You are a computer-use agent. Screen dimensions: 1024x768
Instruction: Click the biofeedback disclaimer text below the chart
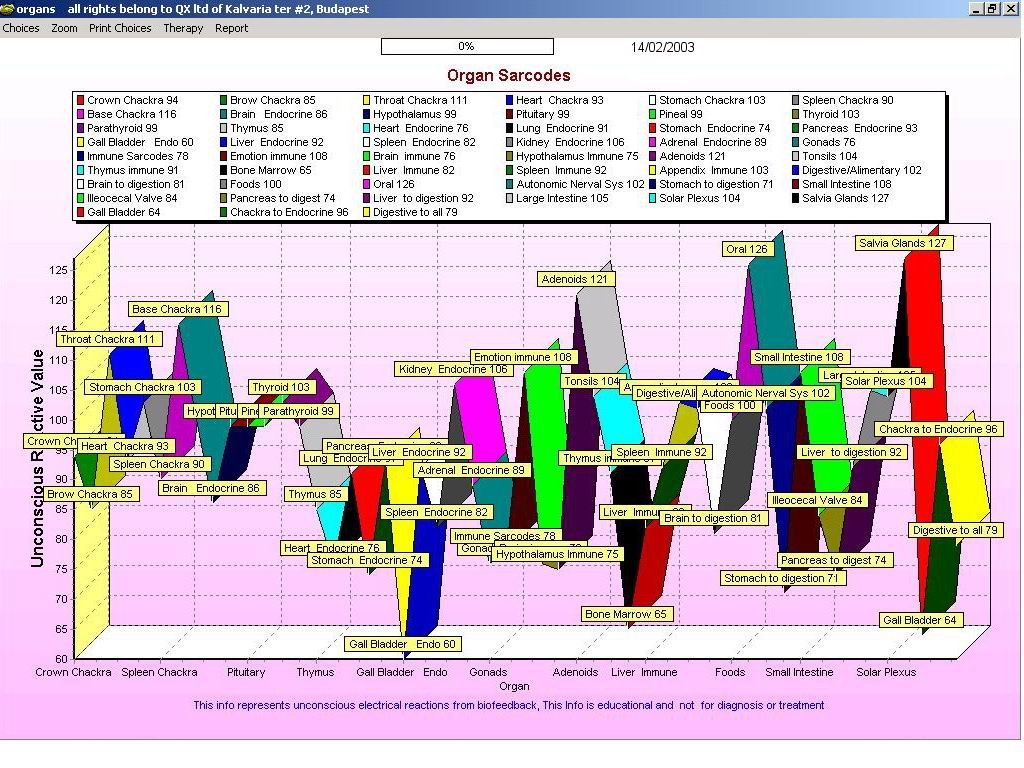[509, 705]
